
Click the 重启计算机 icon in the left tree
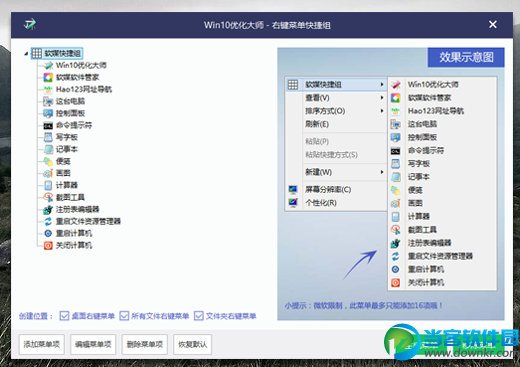point(48,233)
